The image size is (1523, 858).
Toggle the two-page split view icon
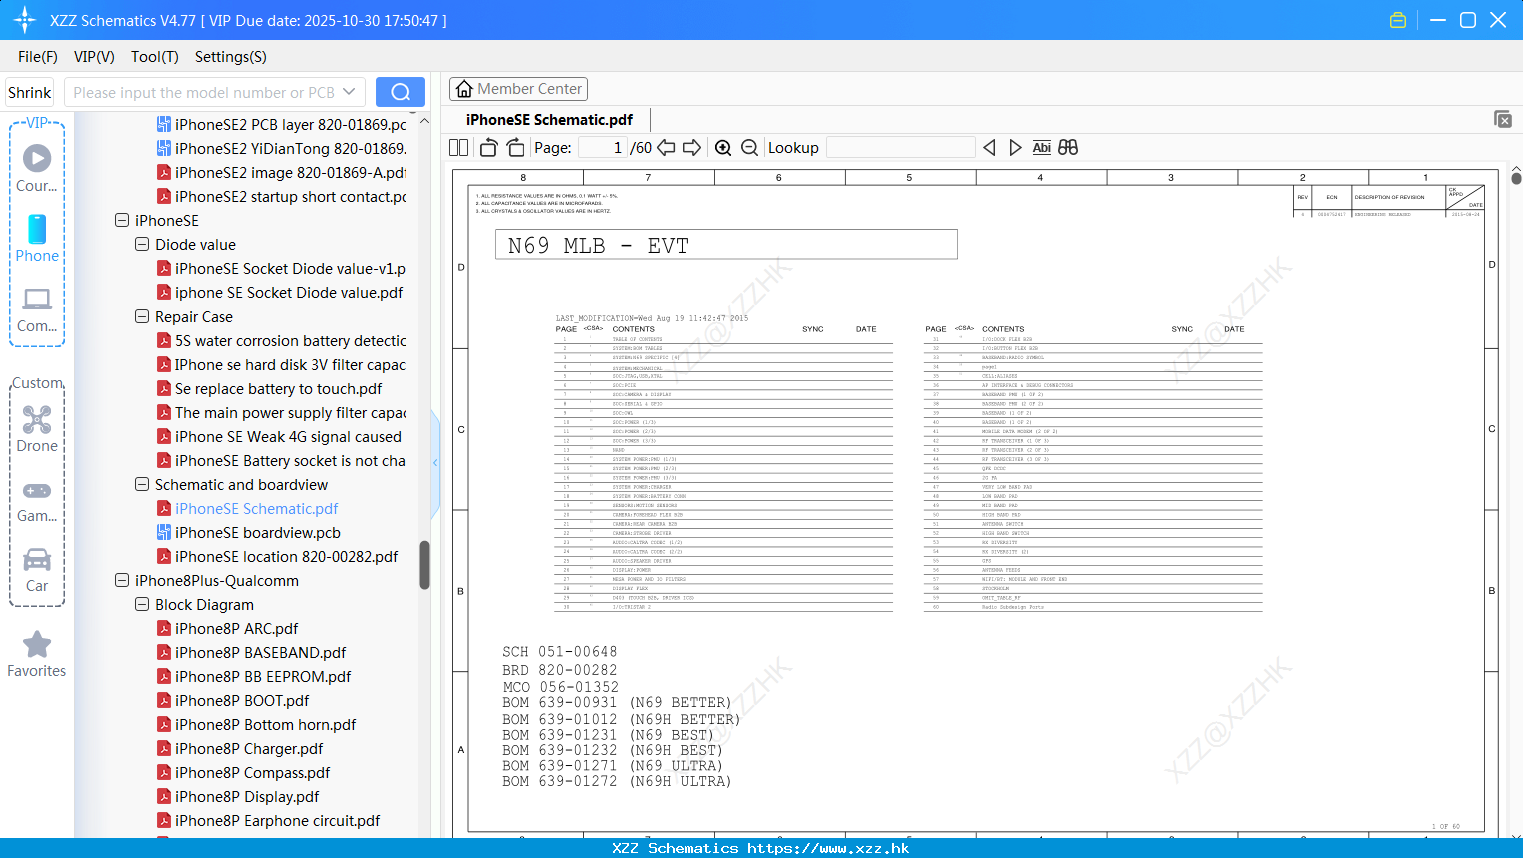pos(458,148)
